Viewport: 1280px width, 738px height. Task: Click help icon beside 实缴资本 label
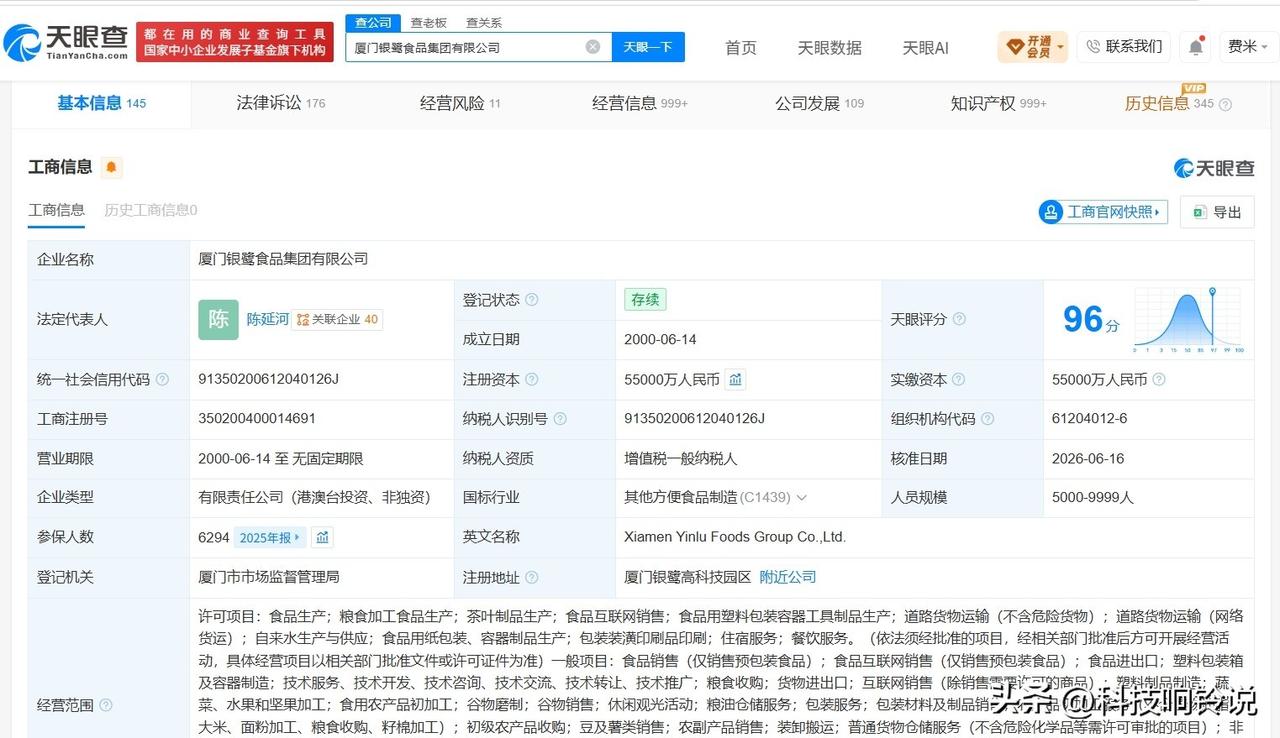pyautogui.click(x=959, y=380)
